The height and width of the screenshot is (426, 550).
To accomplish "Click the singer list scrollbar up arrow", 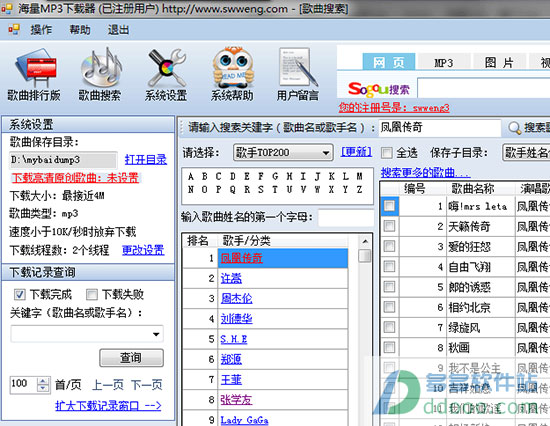I will click(x=365, y=241).
